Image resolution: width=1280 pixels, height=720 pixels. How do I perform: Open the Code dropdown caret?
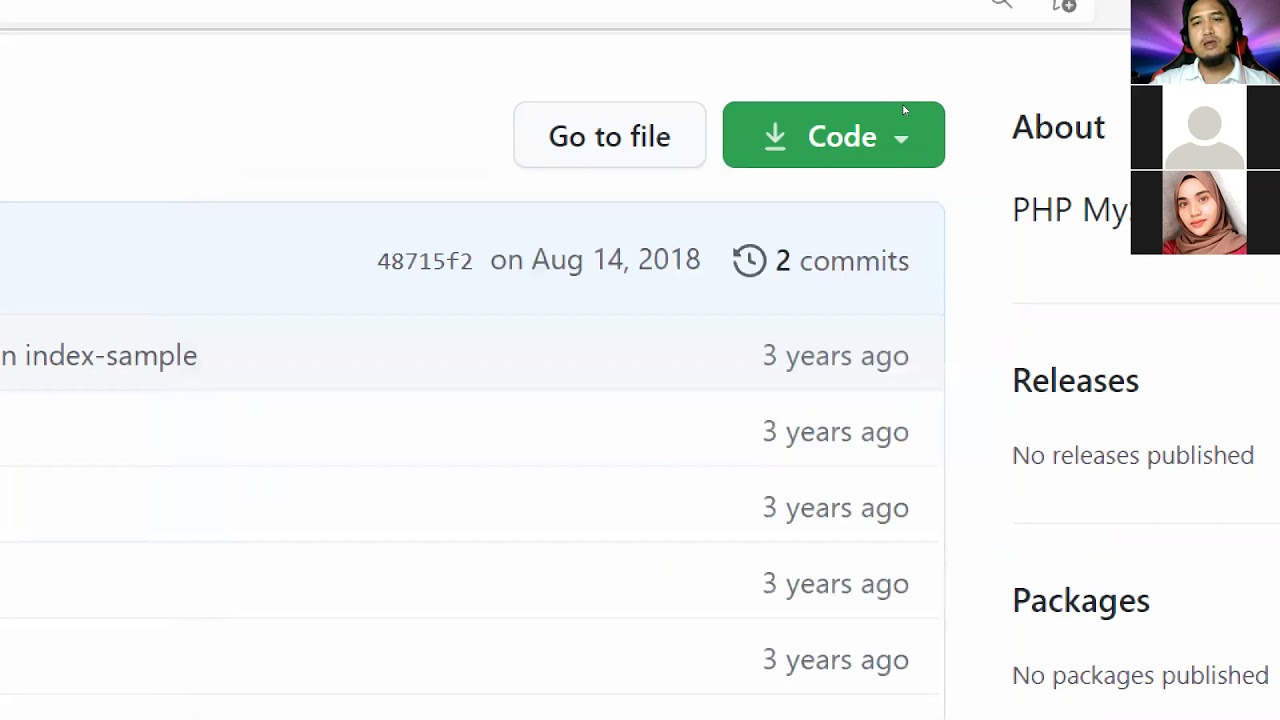901,138
